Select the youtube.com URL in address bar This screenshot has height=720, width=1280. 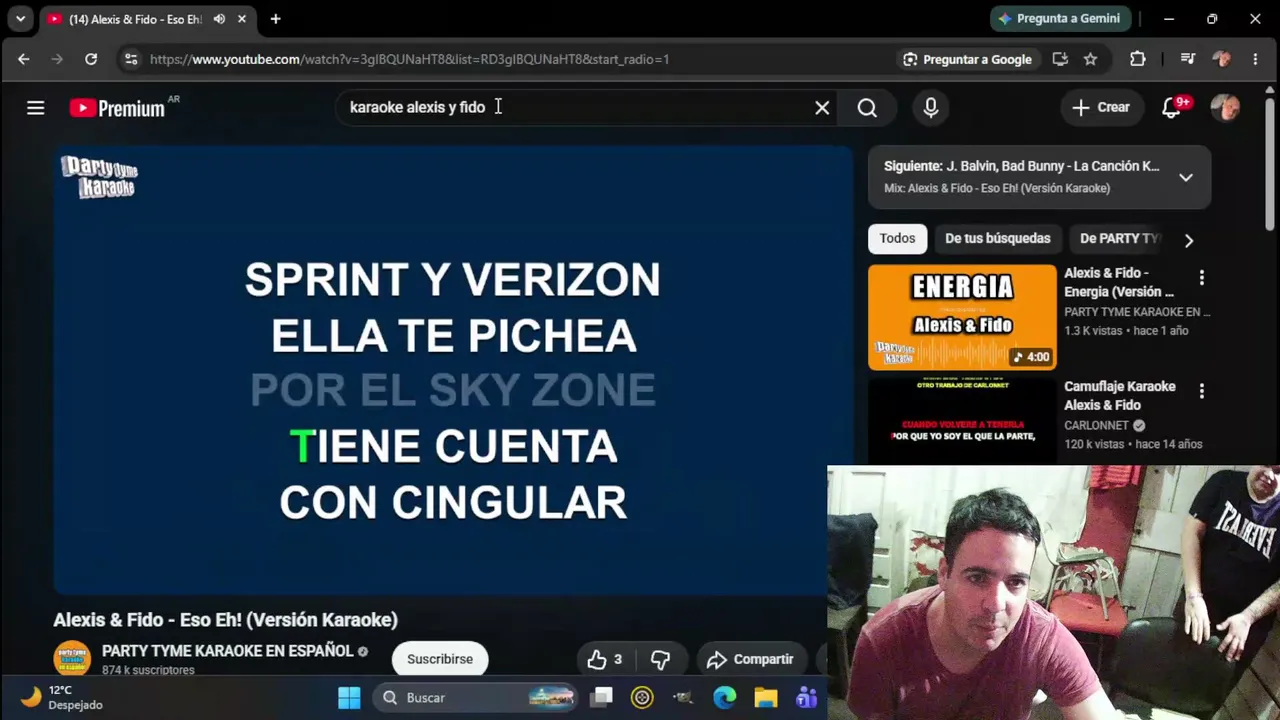(x=410, y=59)
